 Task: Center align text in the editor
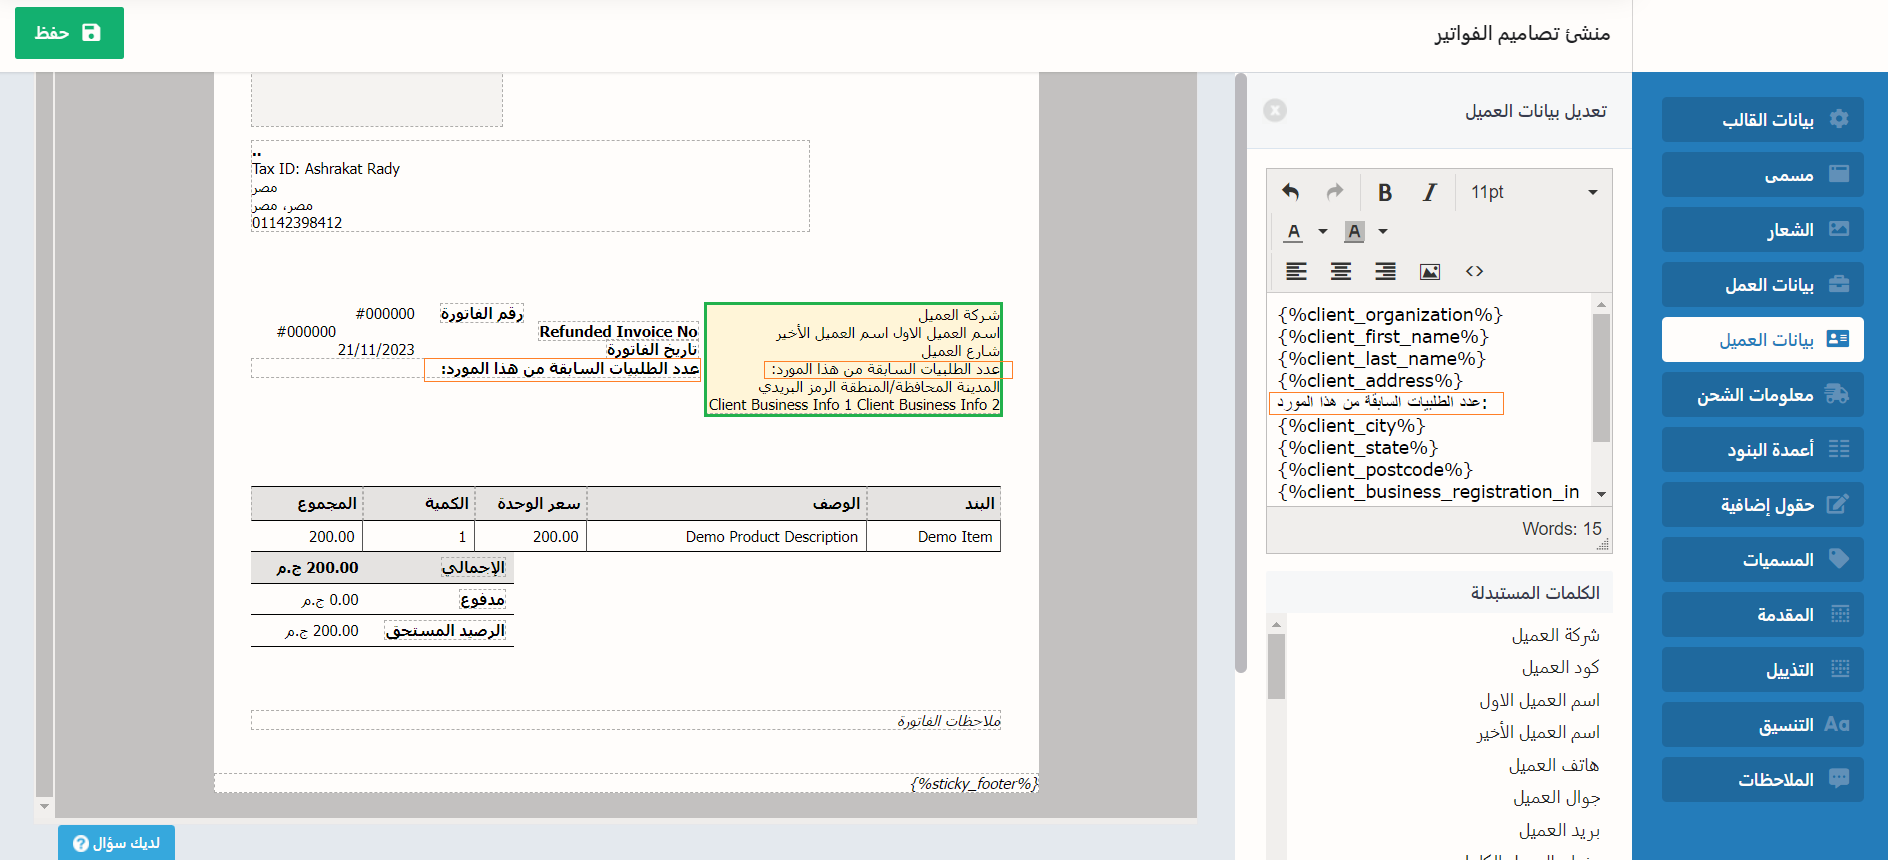point(1341,271)
